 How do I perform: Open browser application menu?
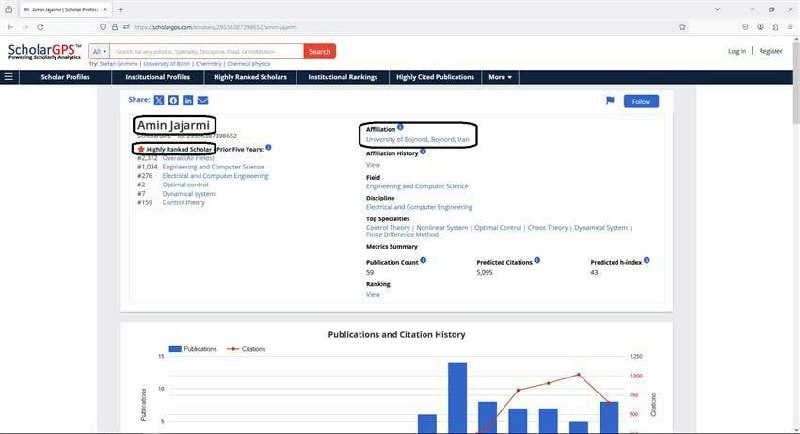pyautogui.click(x=790, y=27)
